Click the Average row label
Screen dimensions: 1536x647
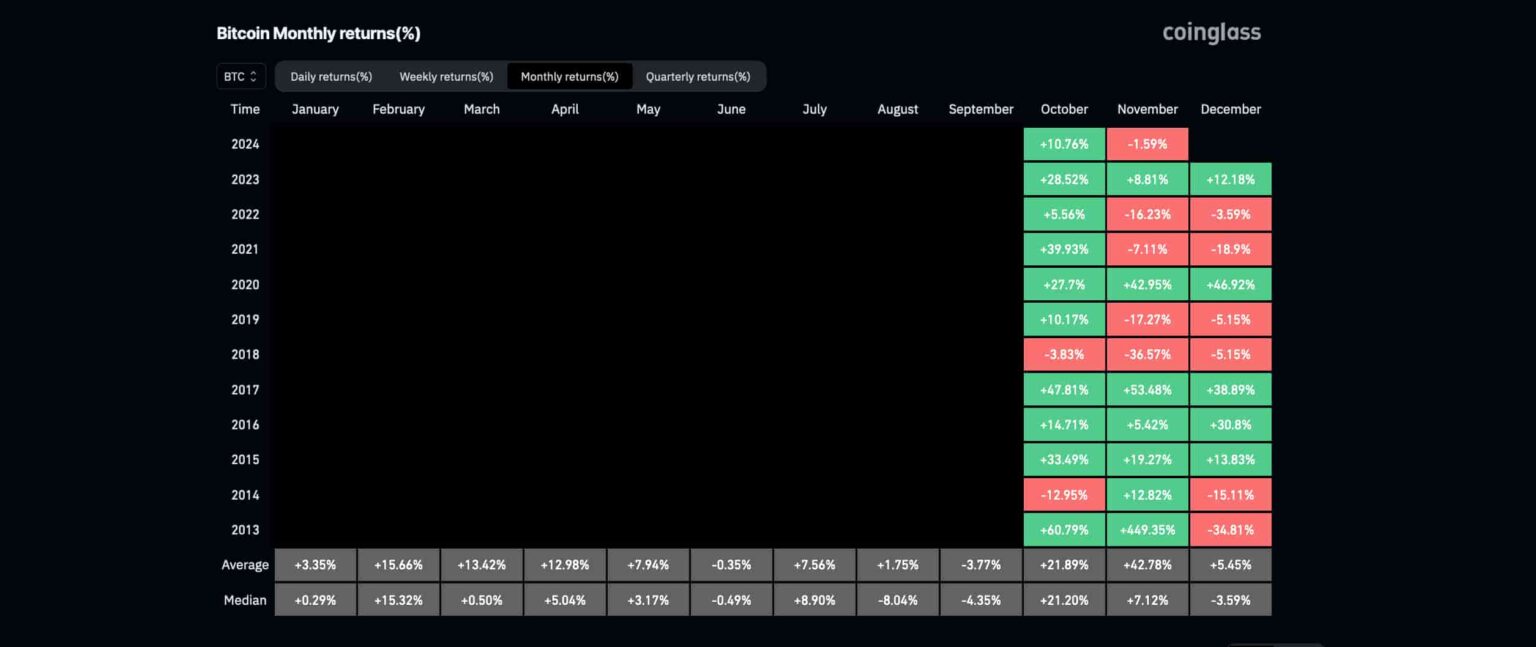[x=245, y=564]
